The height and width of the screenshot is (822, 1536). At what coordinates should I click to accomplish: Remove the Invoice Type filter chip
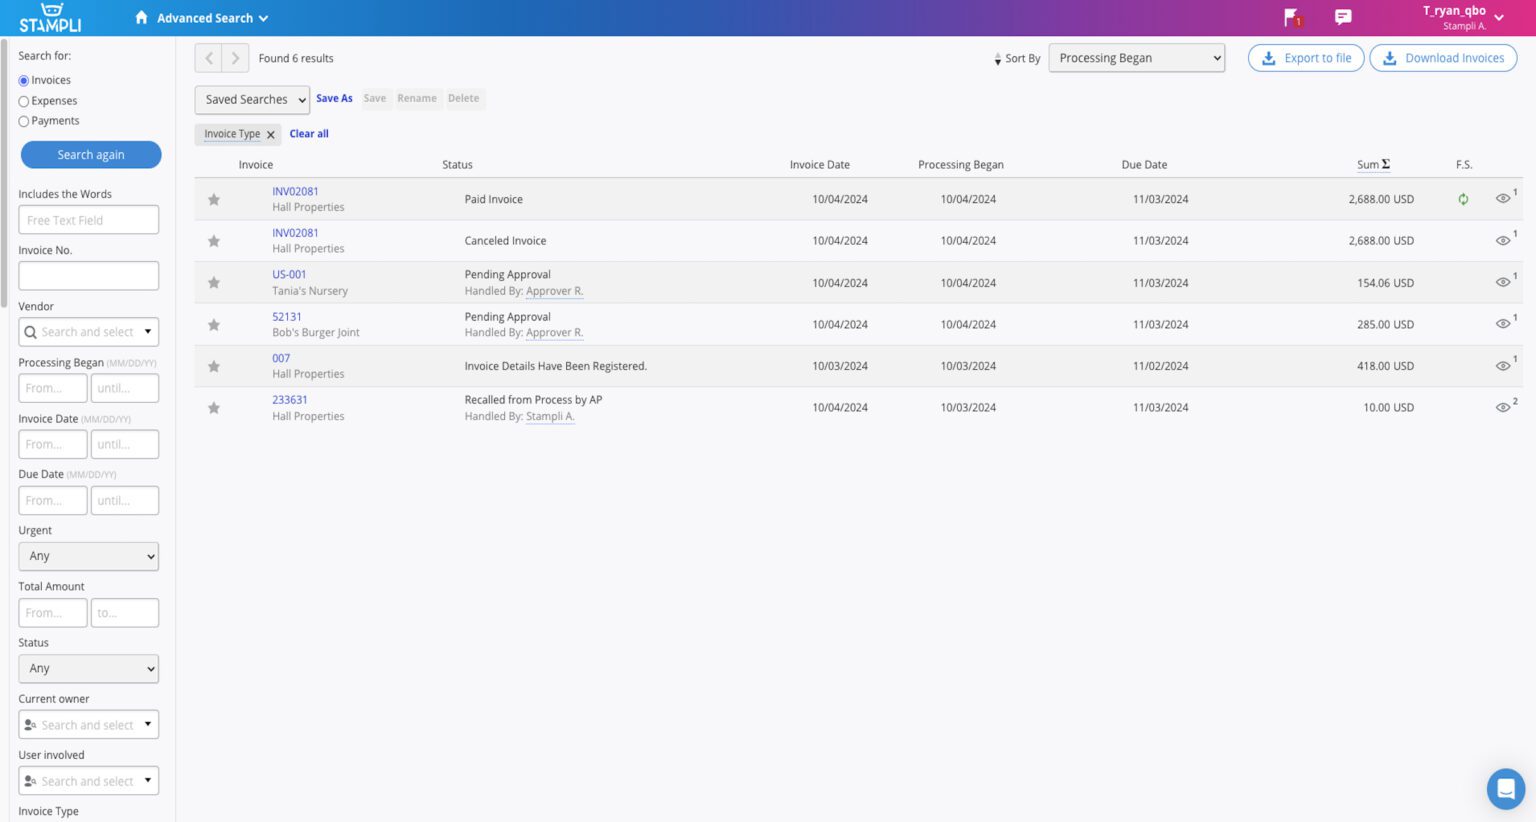270,133
